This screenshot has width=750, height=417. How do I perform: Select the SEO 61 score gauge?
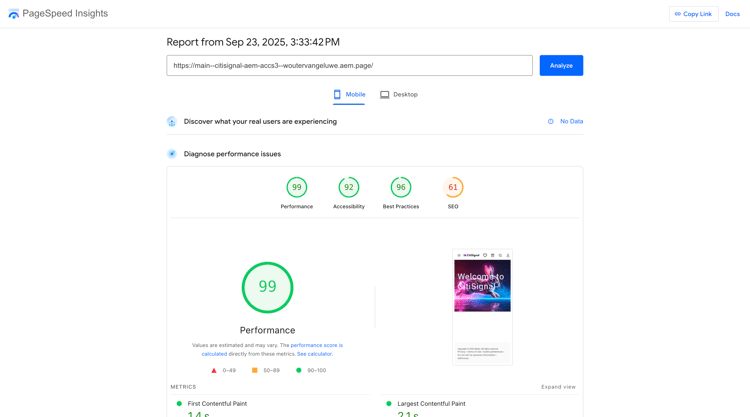[453, 187]
